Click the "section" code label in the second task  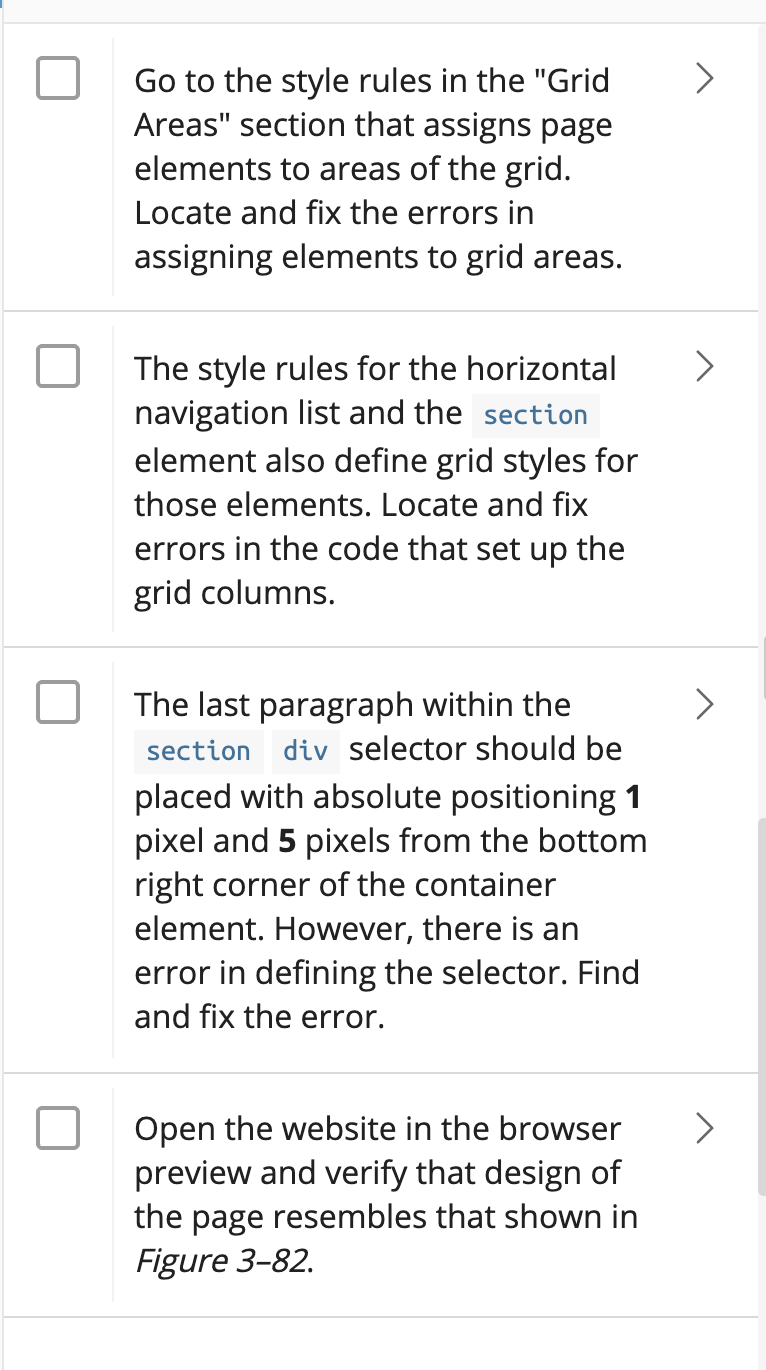[535, 414]
